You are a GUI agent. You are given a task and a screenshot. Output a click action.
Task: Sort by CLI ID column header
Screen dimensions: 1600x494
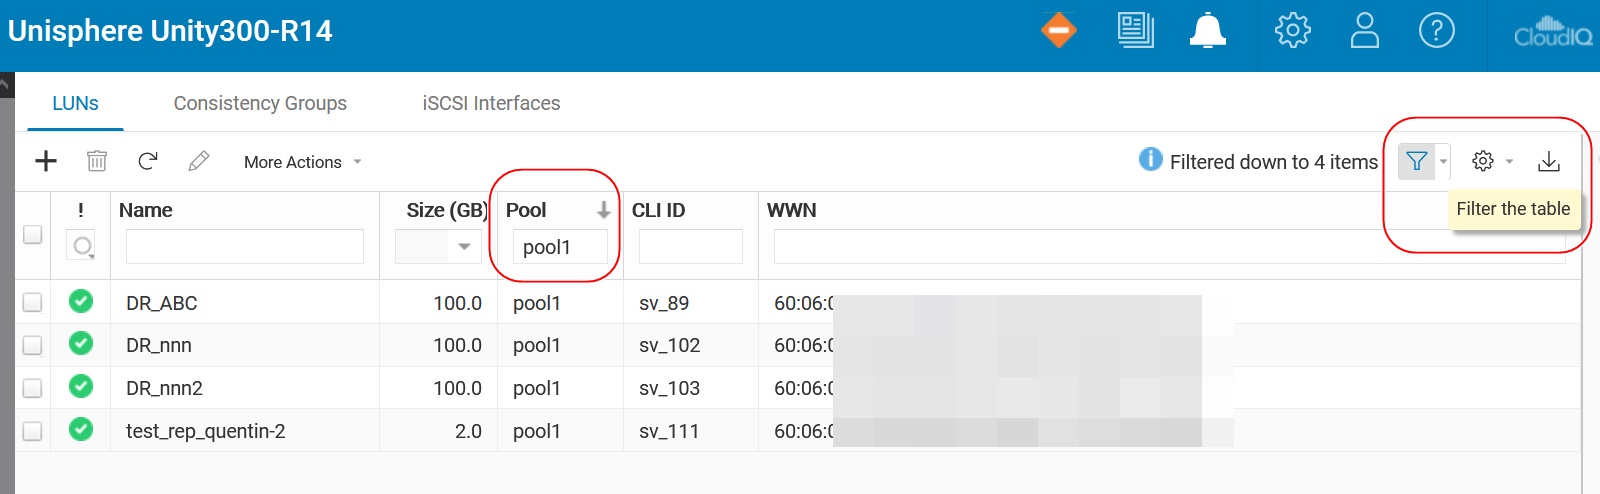[x=658, y=210]
